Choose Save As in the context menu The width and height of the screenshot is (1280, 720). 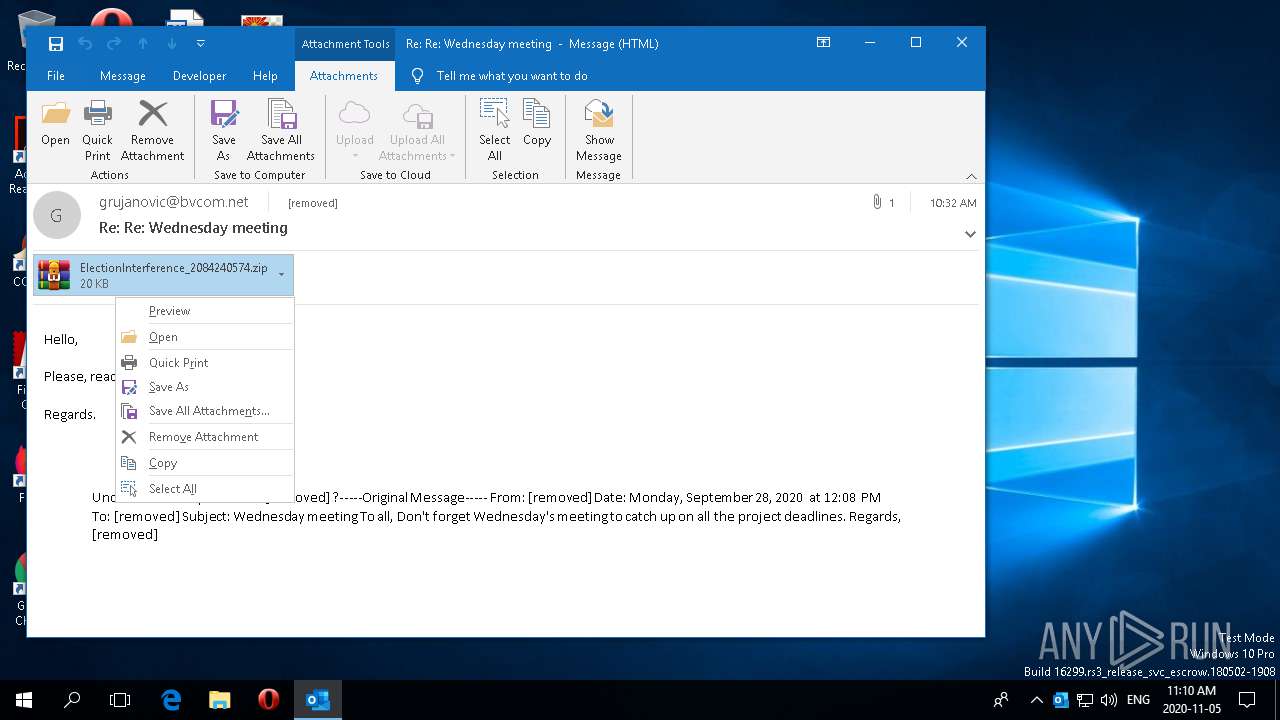coord(205,387)
